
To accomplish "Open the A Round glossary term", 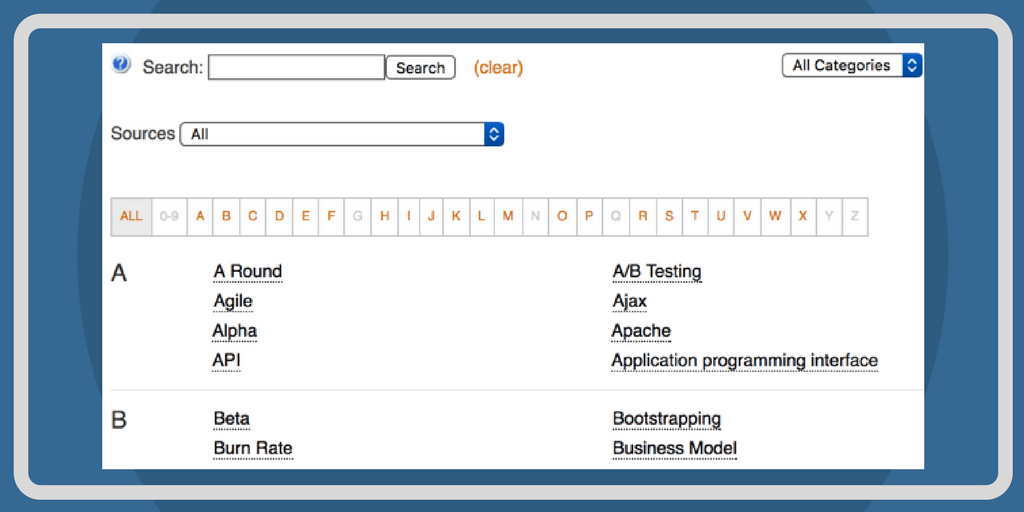I will [x=248, y=271].
